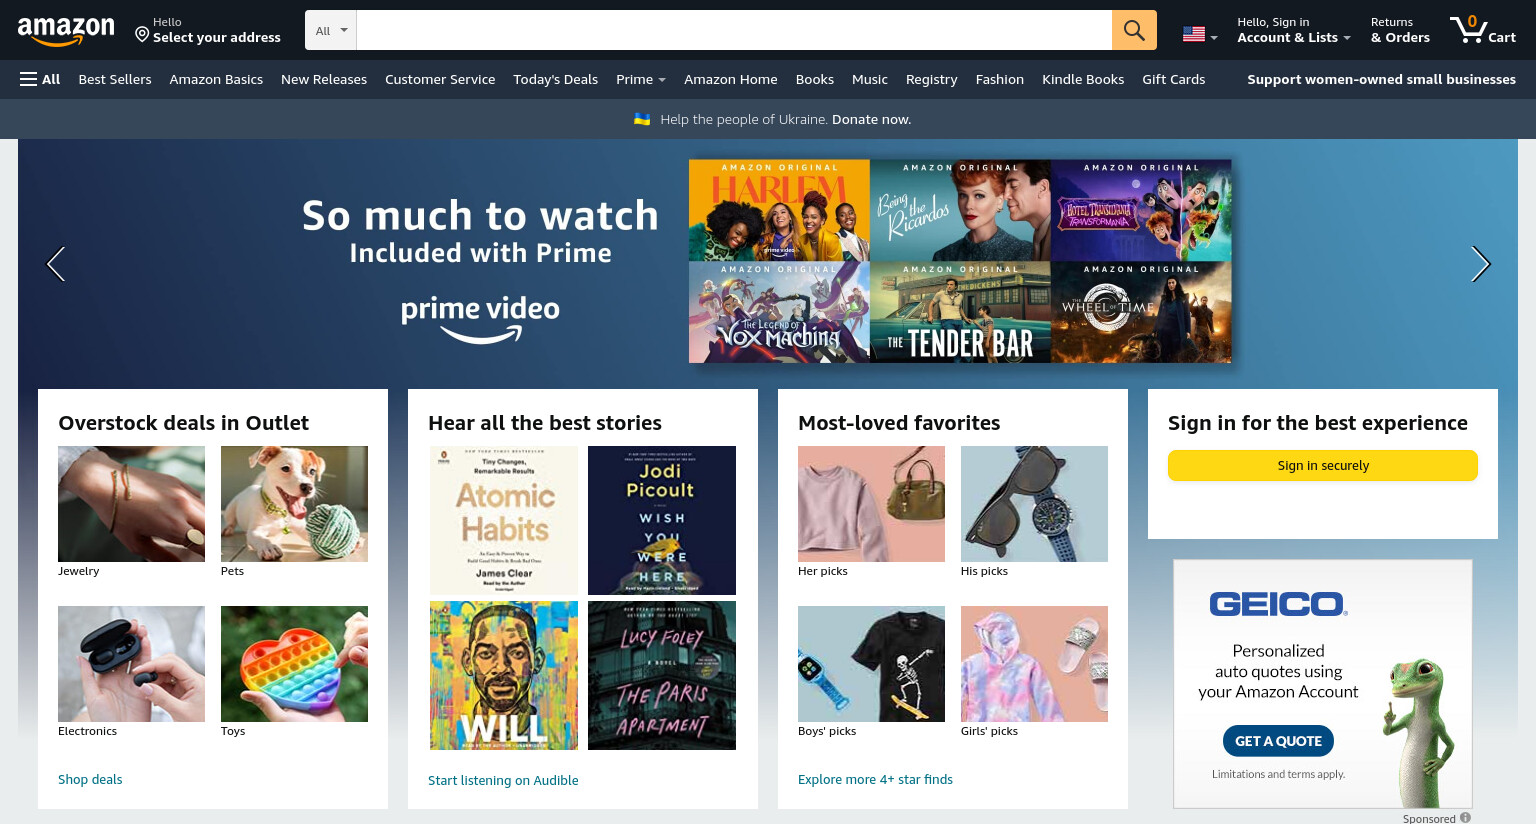
Task: Open Best Sellers page
Action: (115, 79)
